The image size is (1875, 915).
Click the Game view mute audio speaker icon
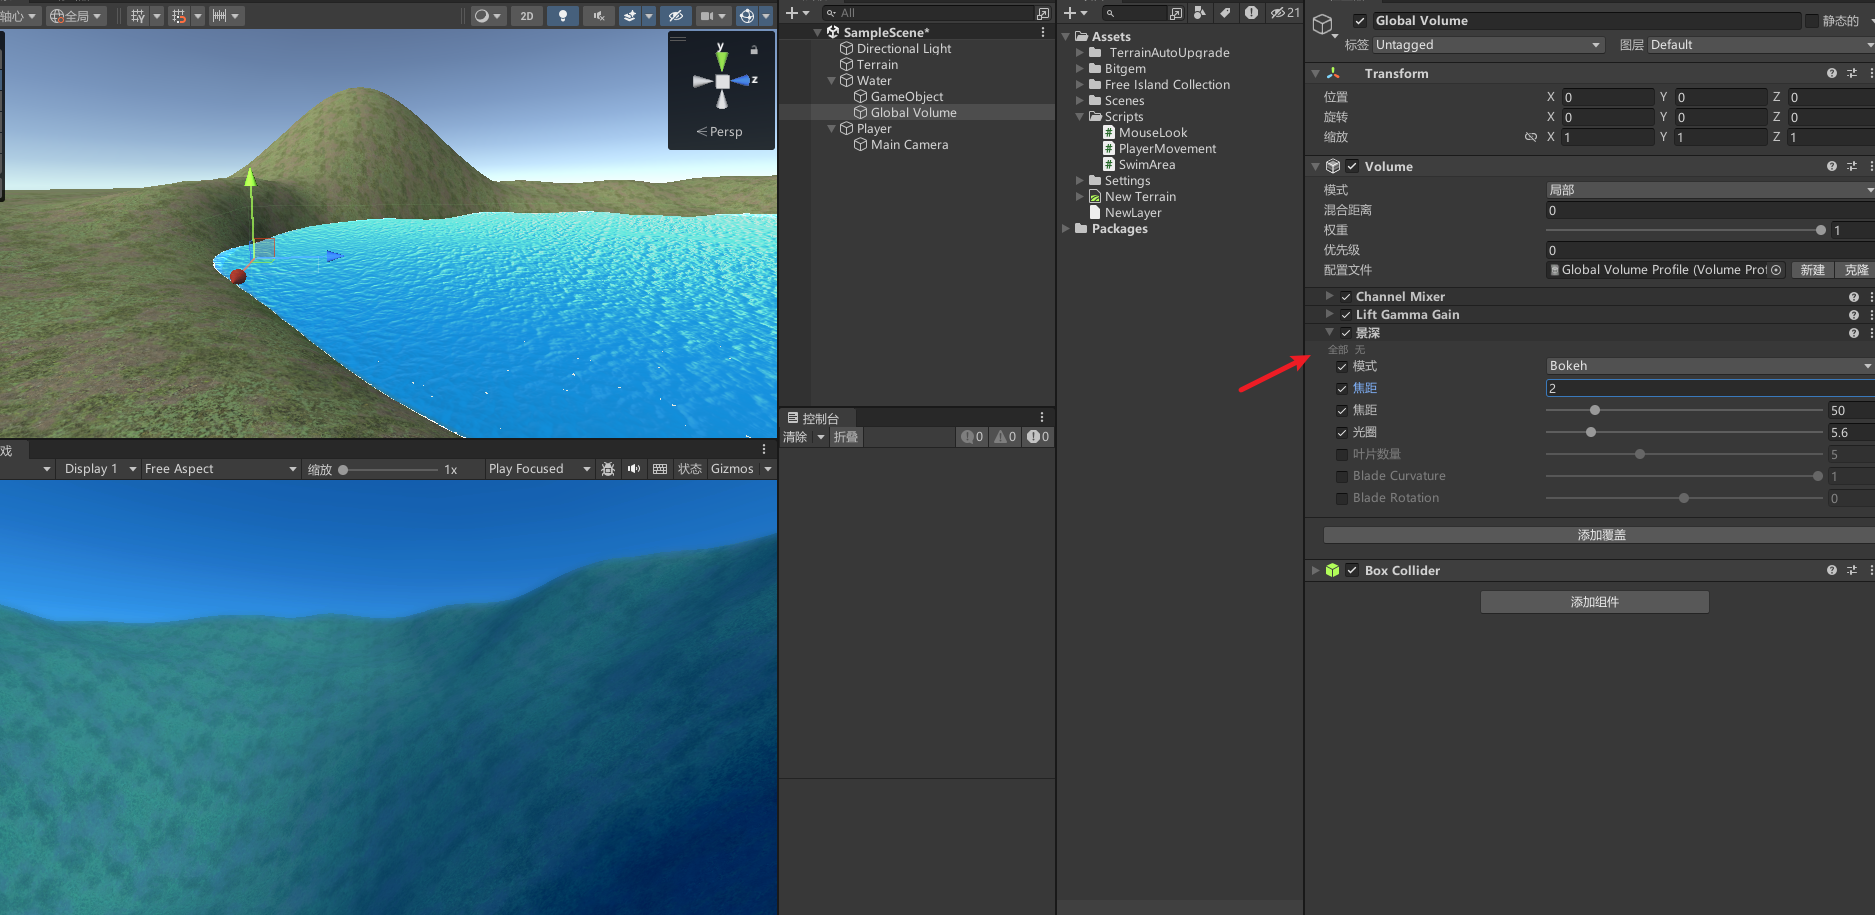[x=634, y=469]
